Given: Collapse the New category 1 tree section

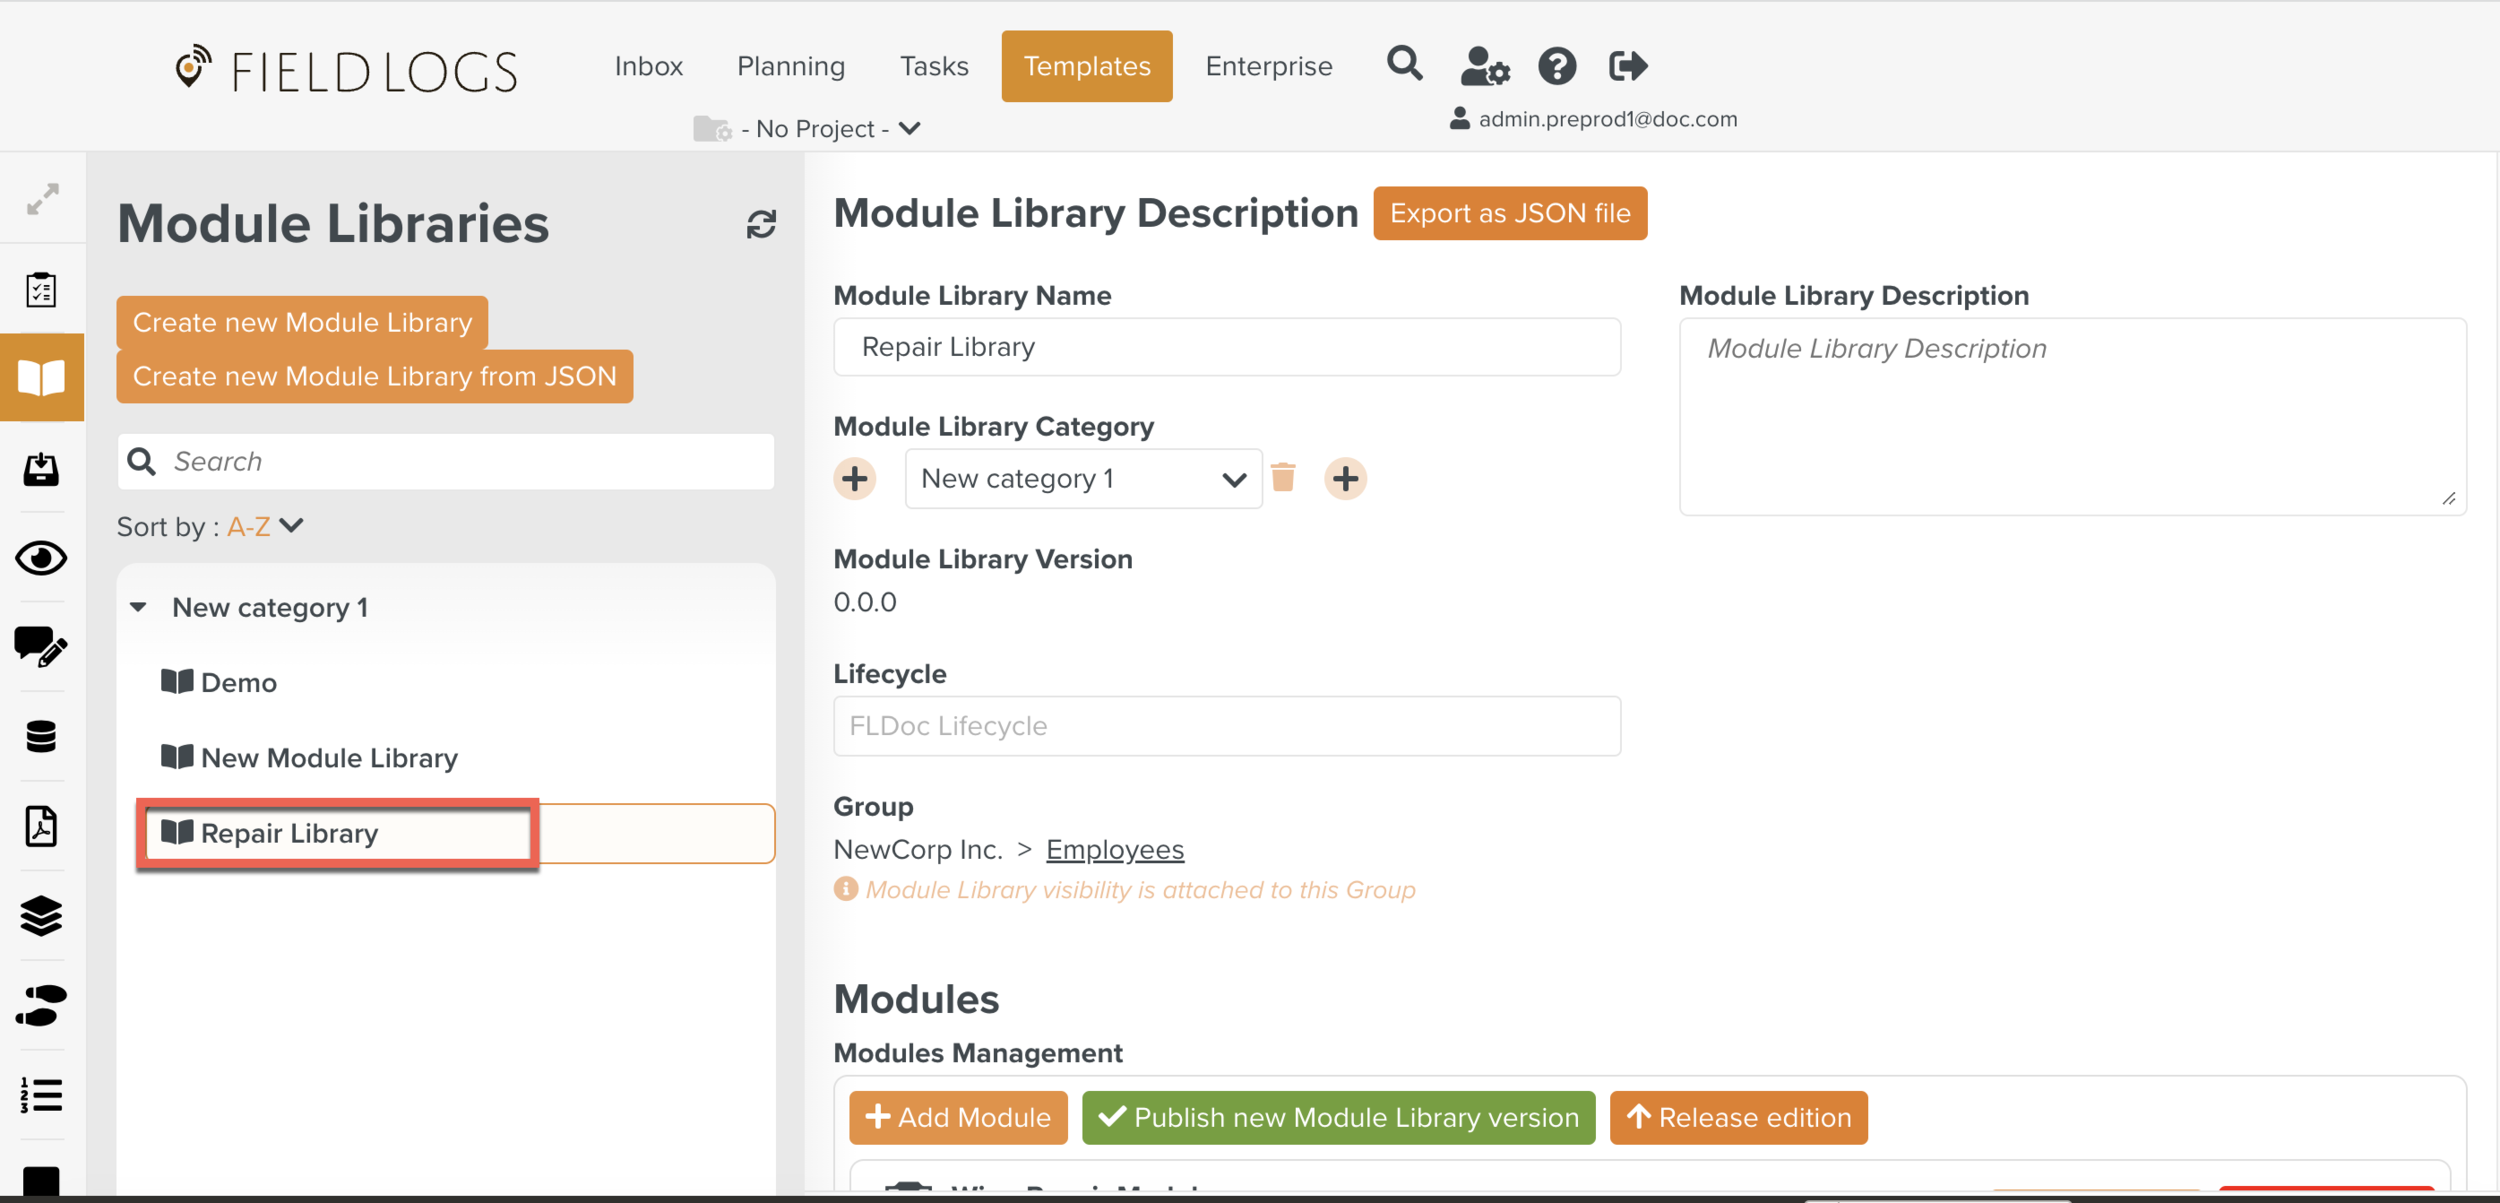Looking at the screenshot, I should (138, 606).
